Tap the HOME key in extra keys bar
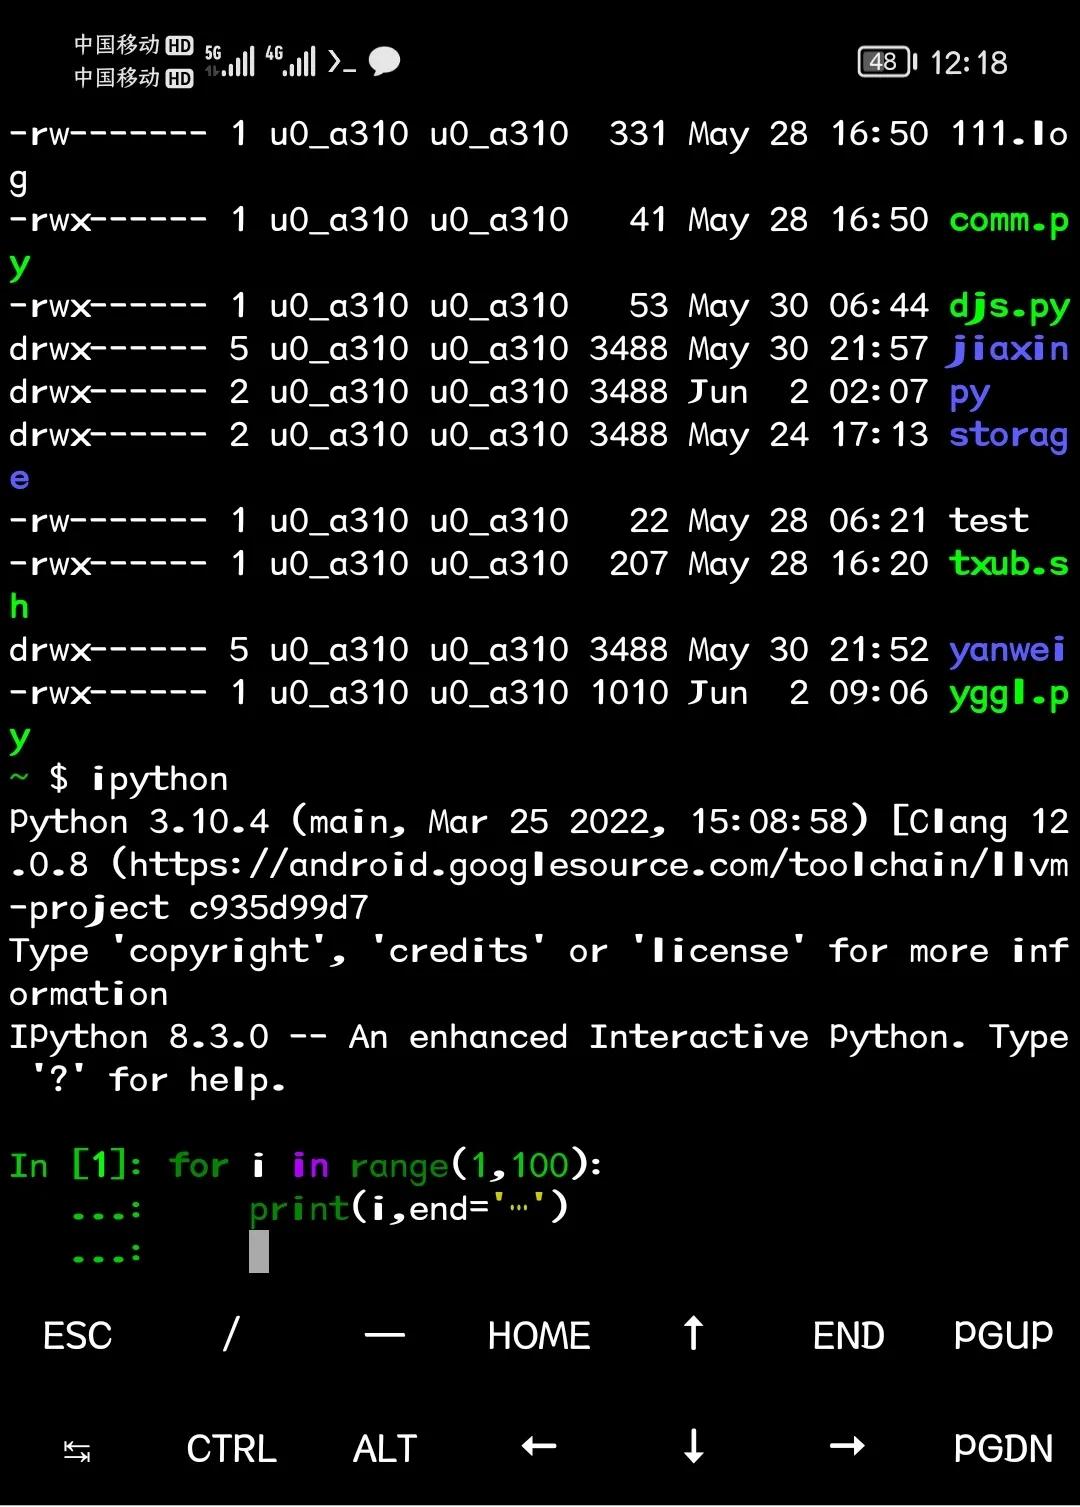 click(x=538, y=1336)
